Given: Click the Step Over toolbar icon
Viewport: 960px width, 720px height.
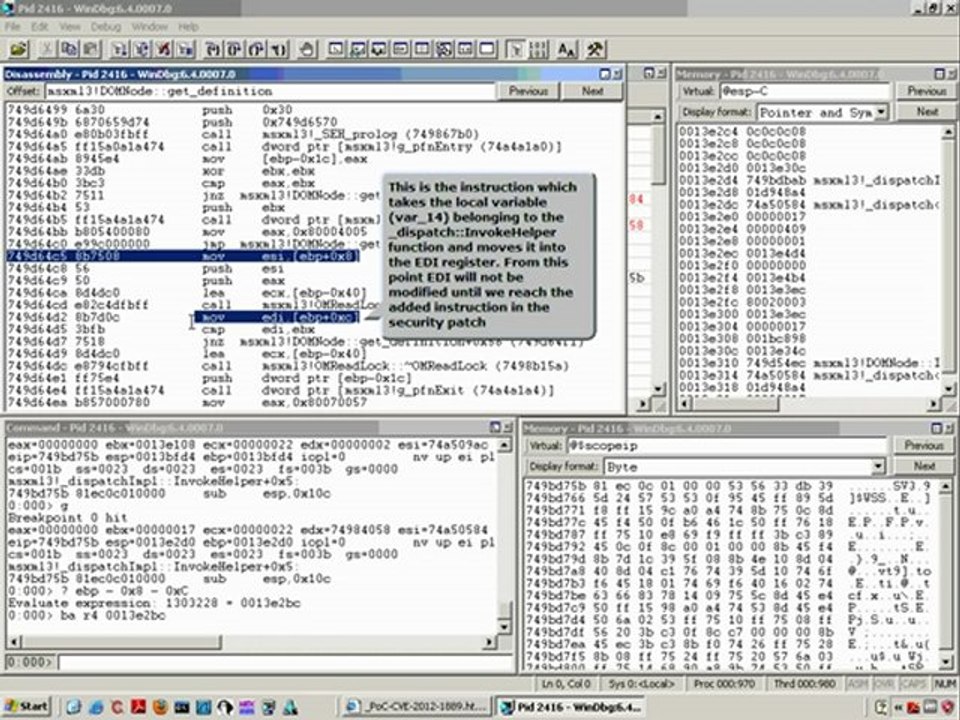Looking at the screenshot, I should tap(234, 50).
